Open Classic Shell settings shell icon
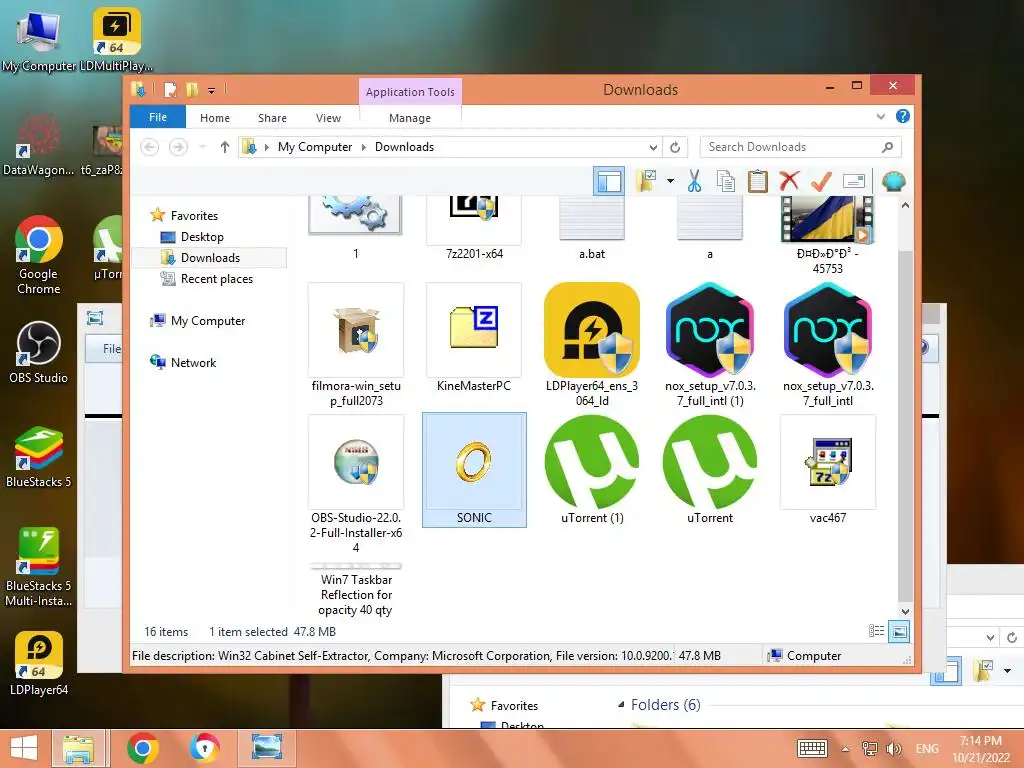Image resolution: width=1024 pixels, height=768 pixels. tap(893, 181)
